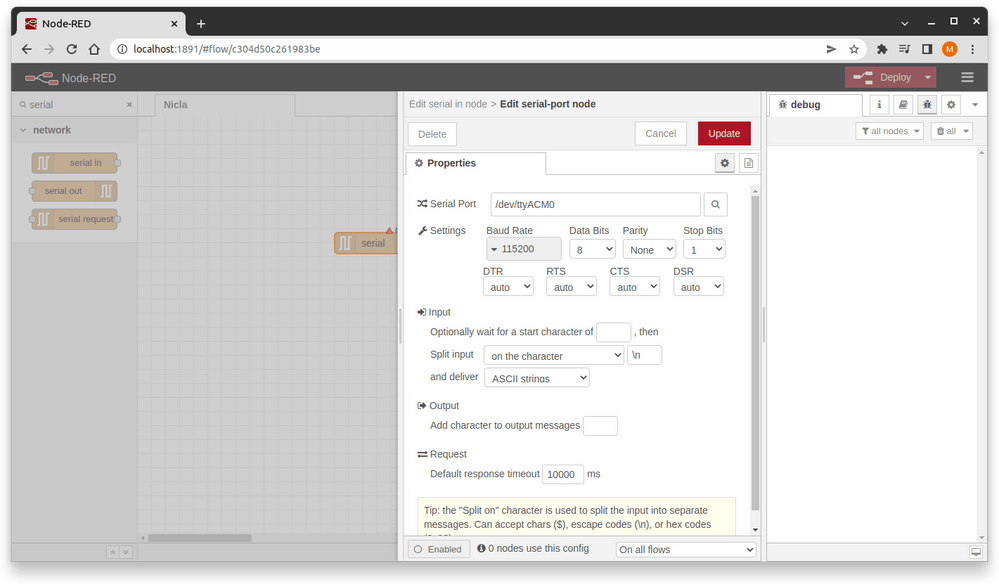999x584 pixels.
Task: Open DTR auto dropdown
Action: coord(508,287)
